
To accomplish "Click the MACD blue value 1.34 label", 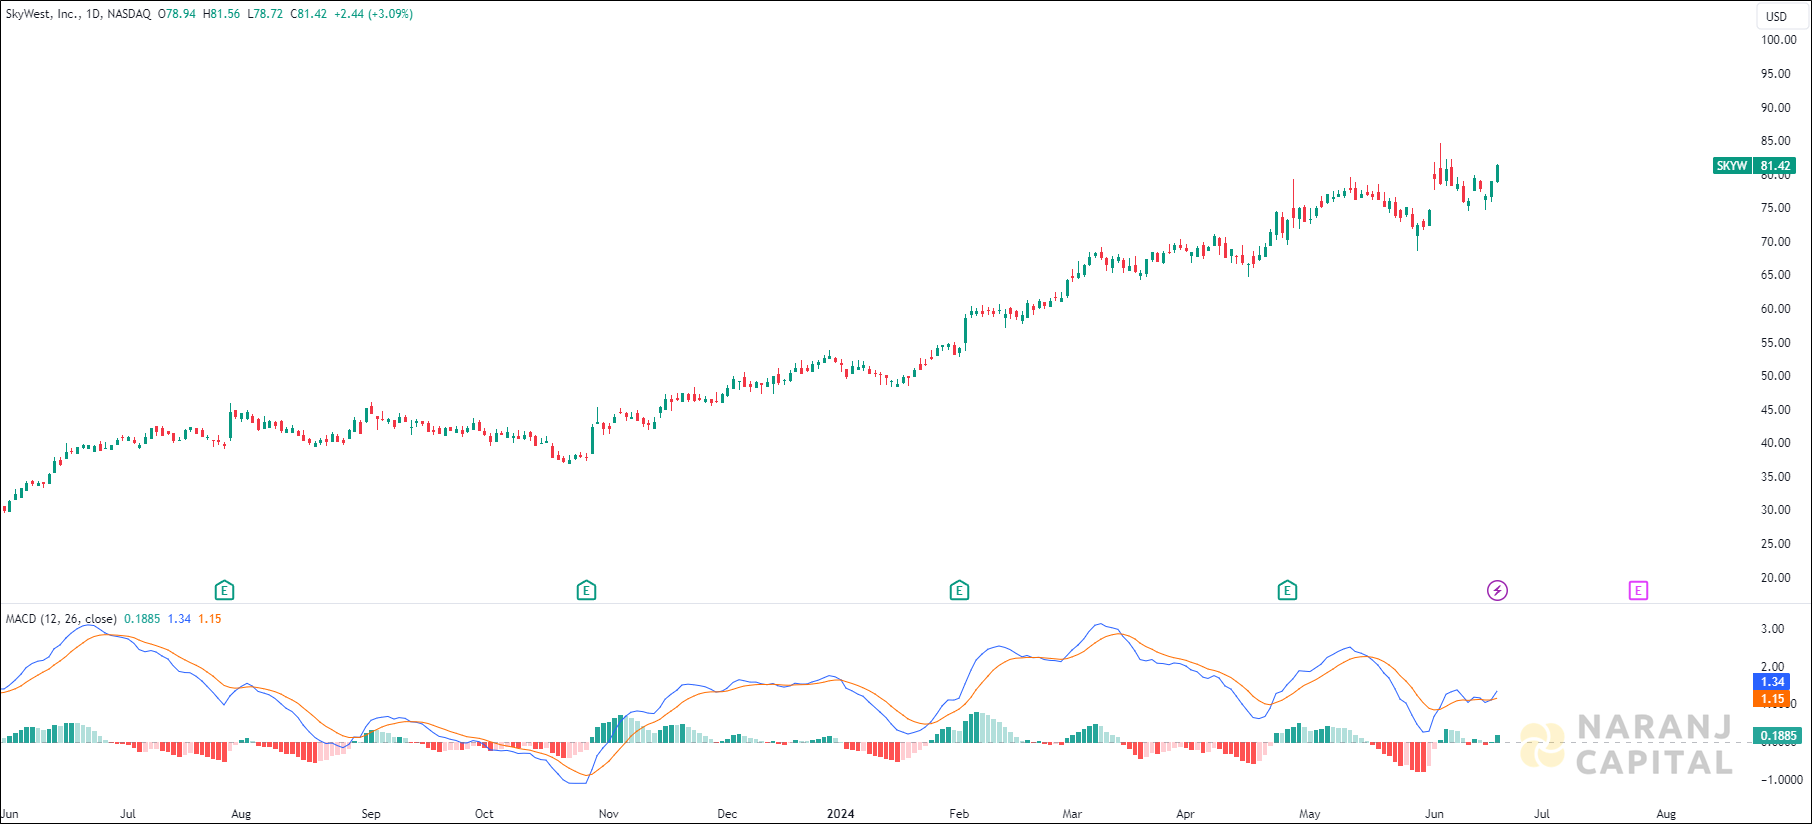I will click(1773, 682).
